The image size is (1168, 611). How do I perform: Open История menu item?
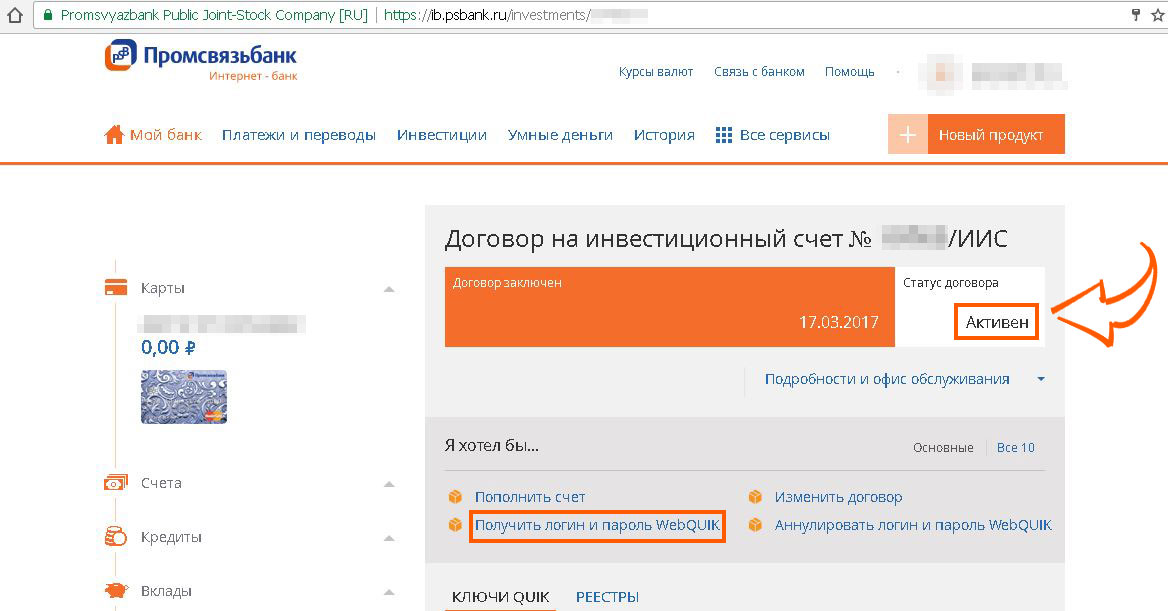click(x=664, y=135)
